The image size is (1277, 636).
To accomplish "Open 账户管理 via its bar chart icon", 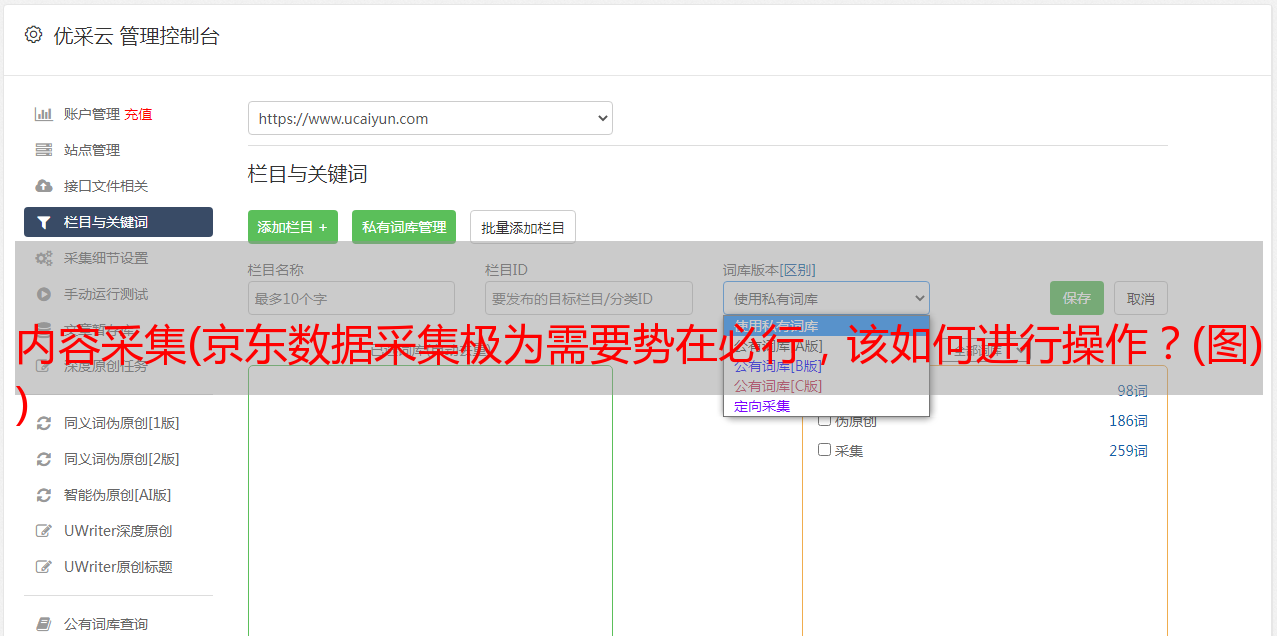I will (x=44, y=114).
